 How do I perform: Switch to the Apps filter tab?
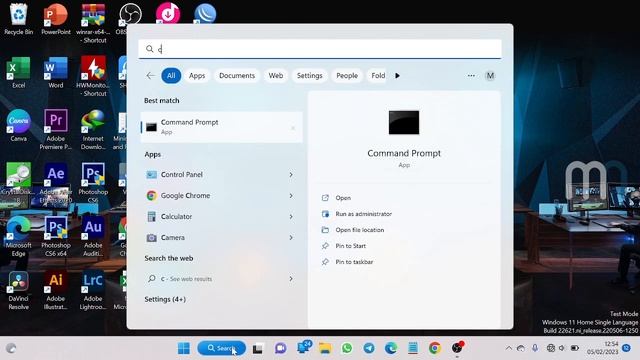coord(197,76)
